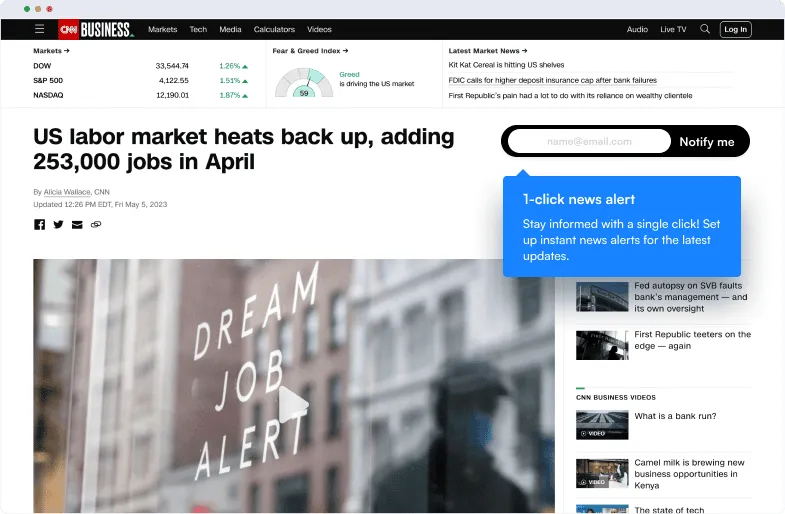Open FDIC deposit insurance cap headline

tap(553, 80)
